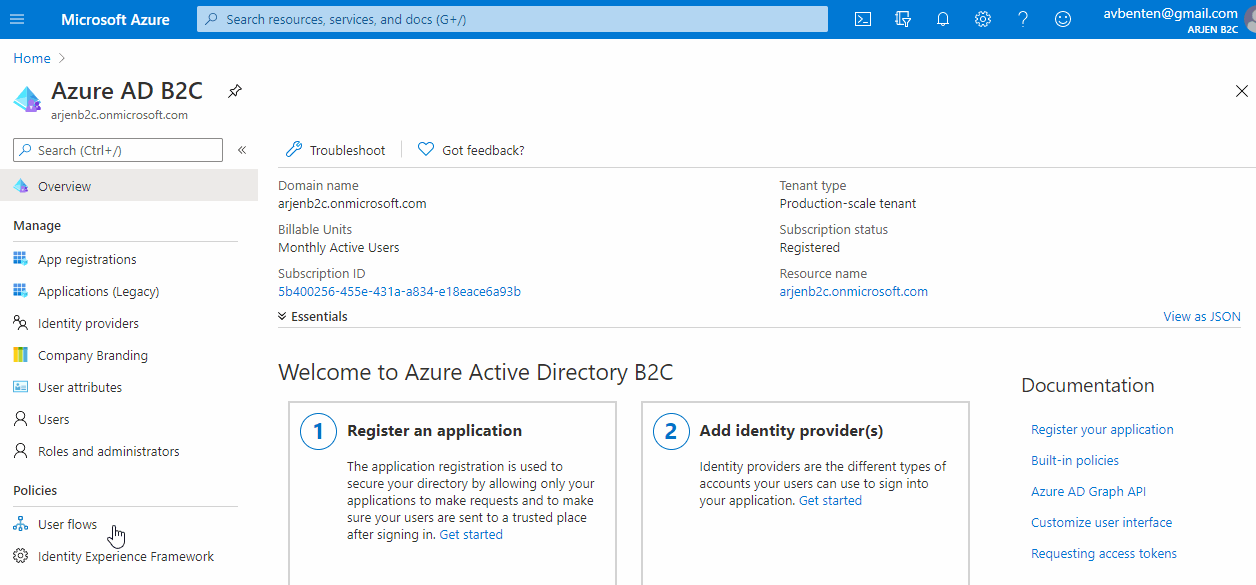
Task: Open User flows under Policies
Action: pos(67,524)
